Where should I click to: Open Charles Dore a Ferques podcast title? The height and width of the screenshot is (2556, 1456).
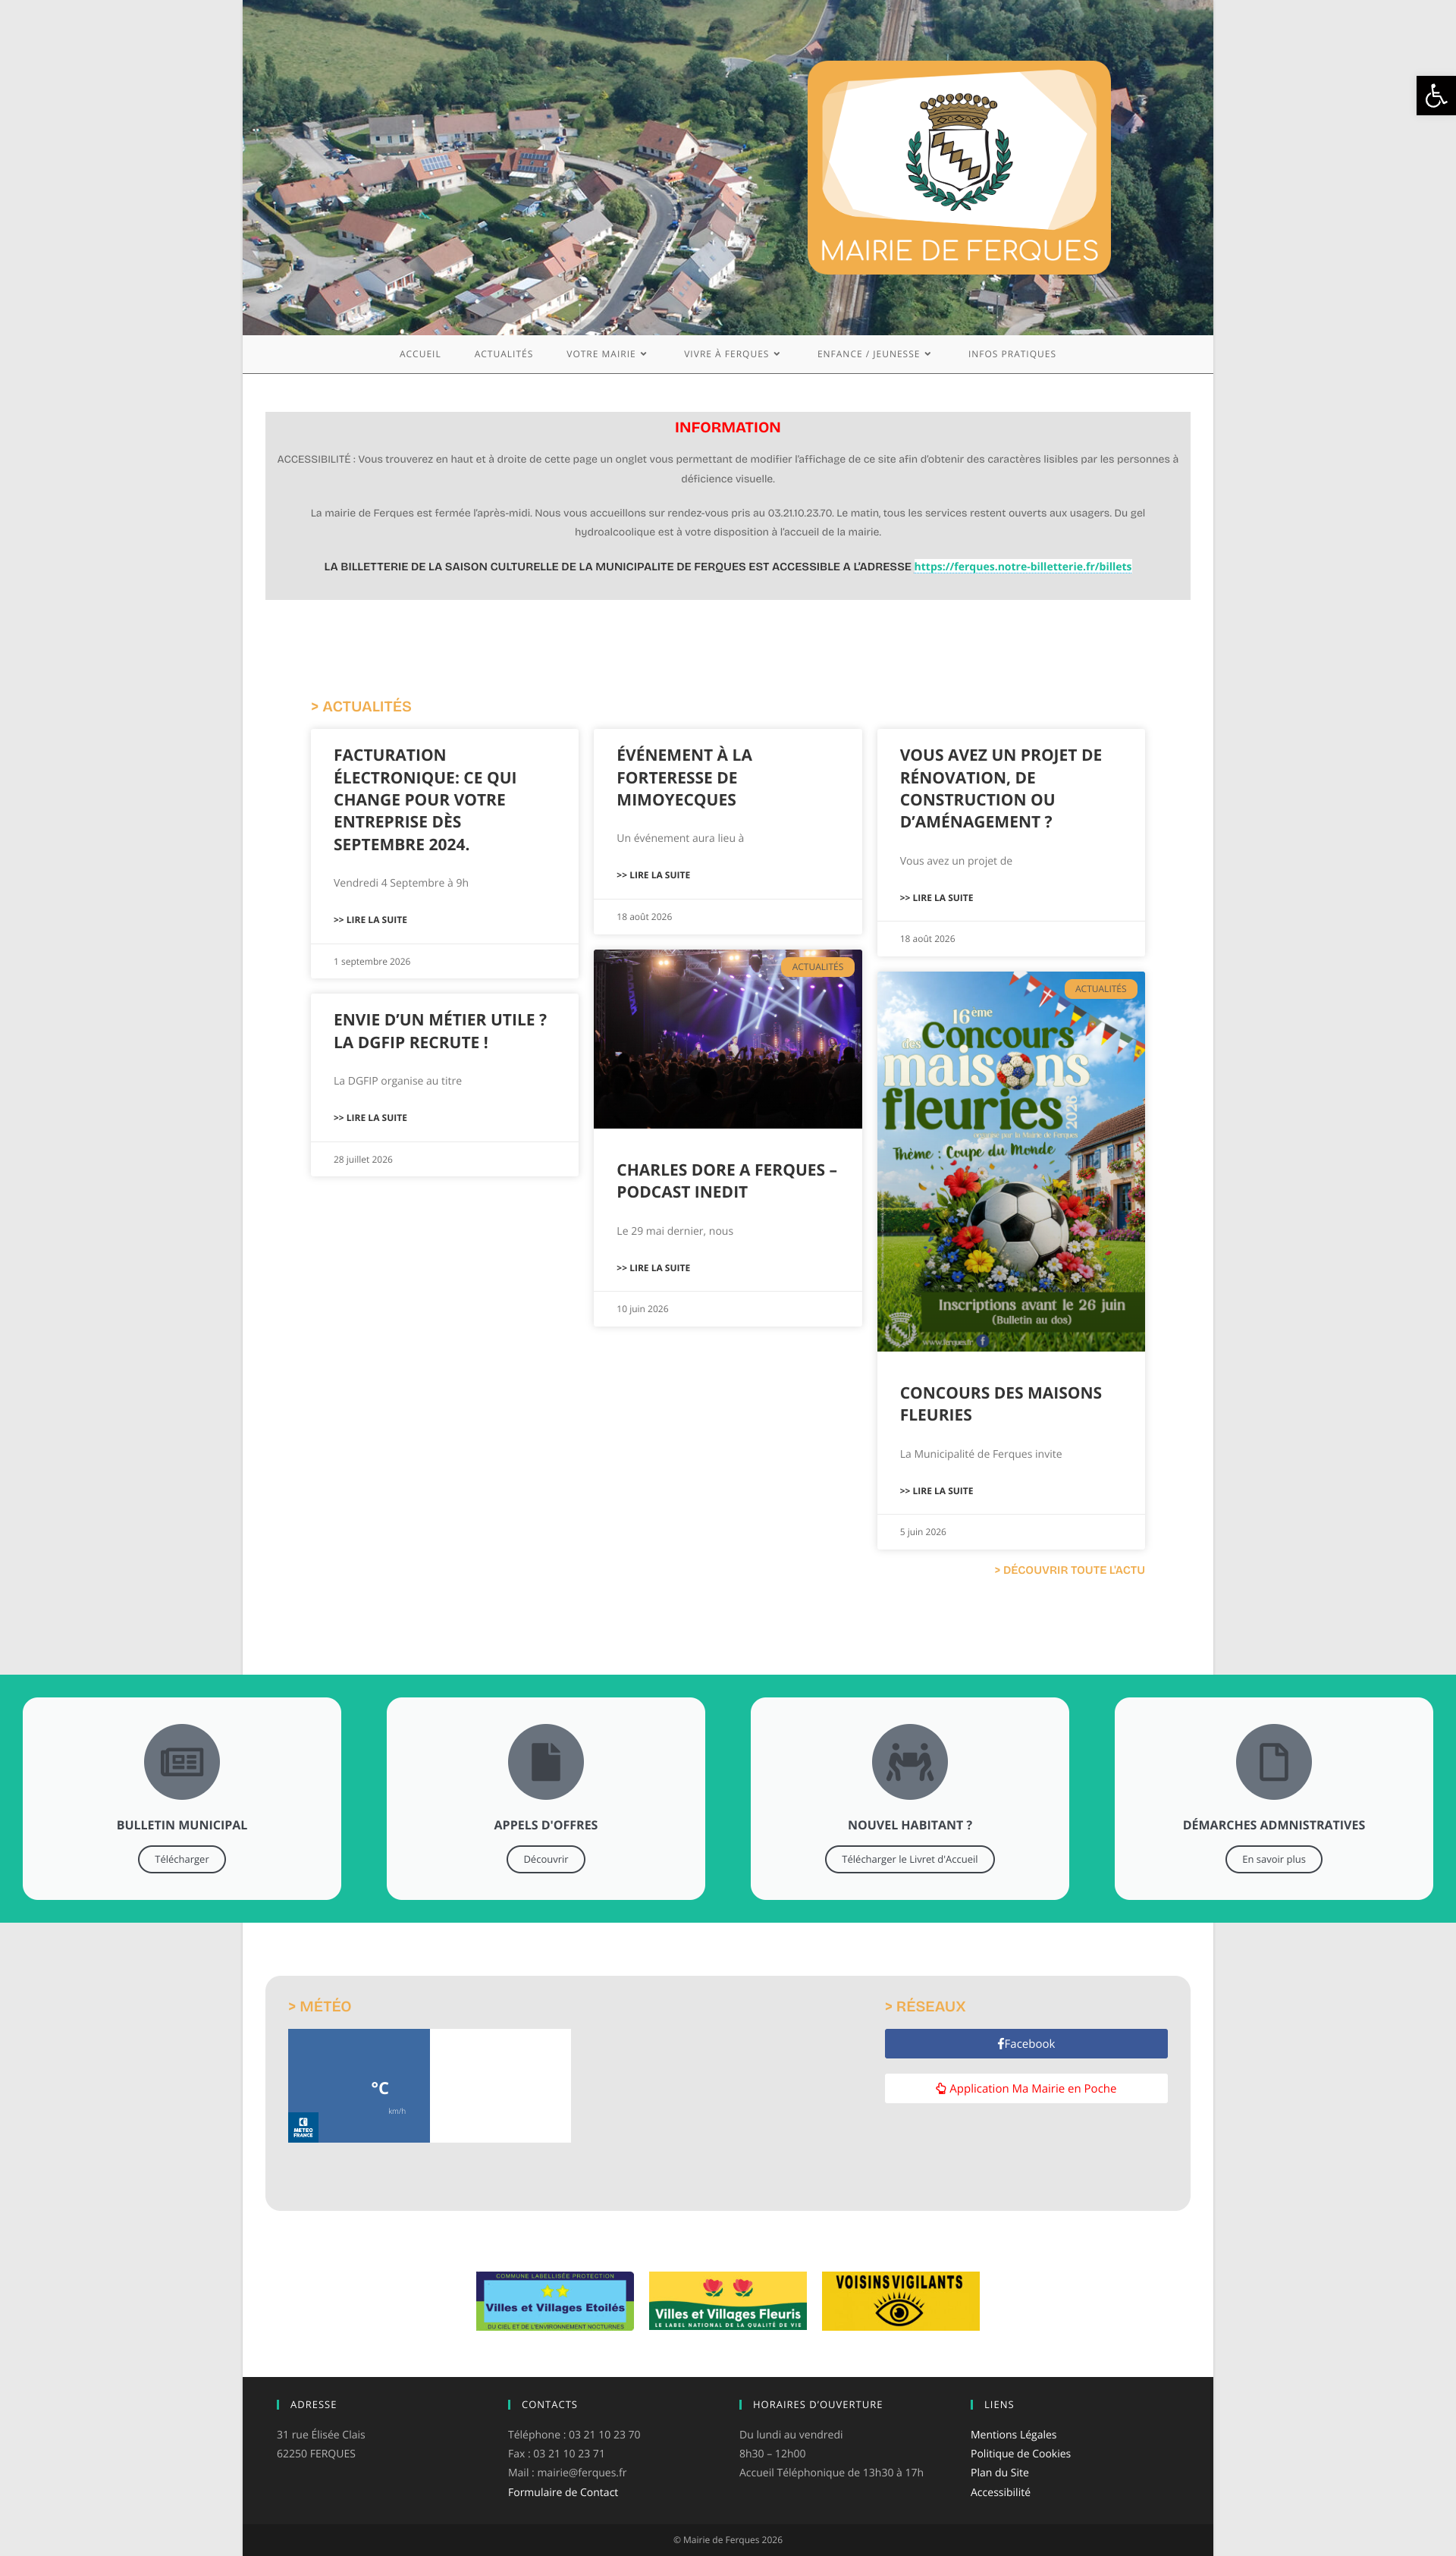pyautogui.click(x=727, y=1181)
